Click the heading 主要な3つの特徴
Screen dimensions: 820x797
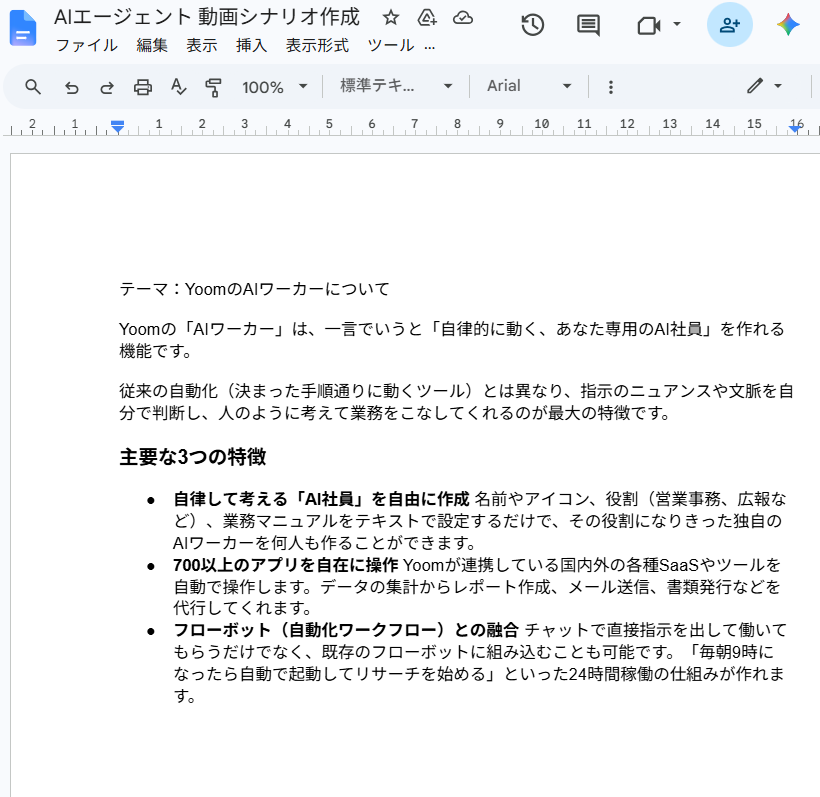click(192, 457)
